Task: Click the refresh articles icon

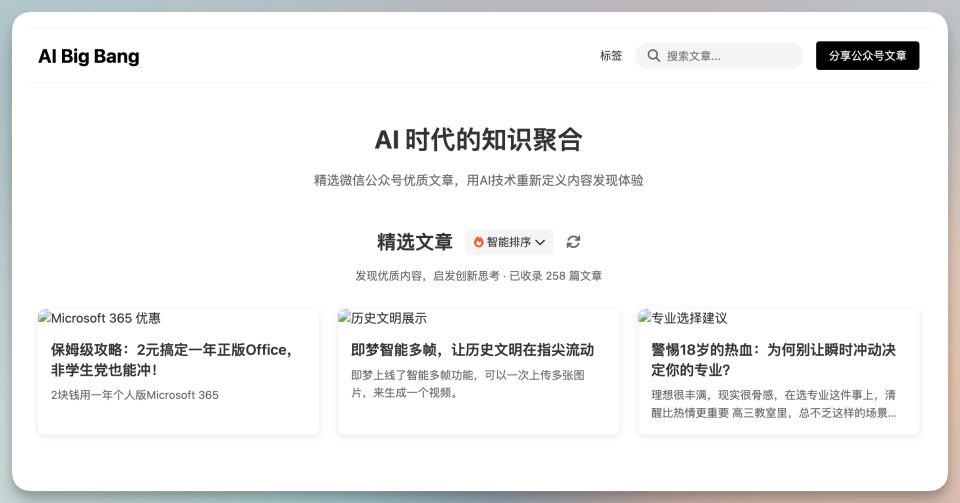Action: pos(573,242)
